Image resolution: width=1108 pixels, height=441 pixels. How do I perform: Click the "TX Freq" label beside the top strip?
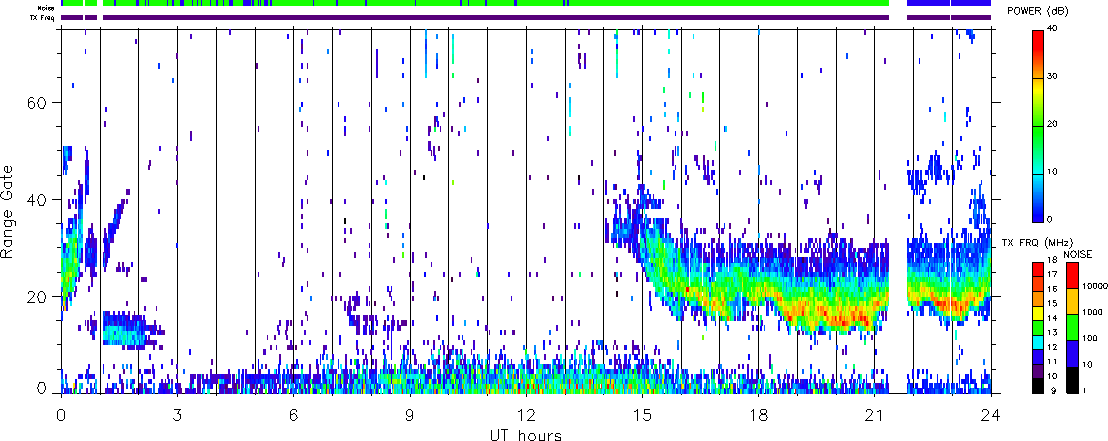pyautogui.click(x=42, y=17)
